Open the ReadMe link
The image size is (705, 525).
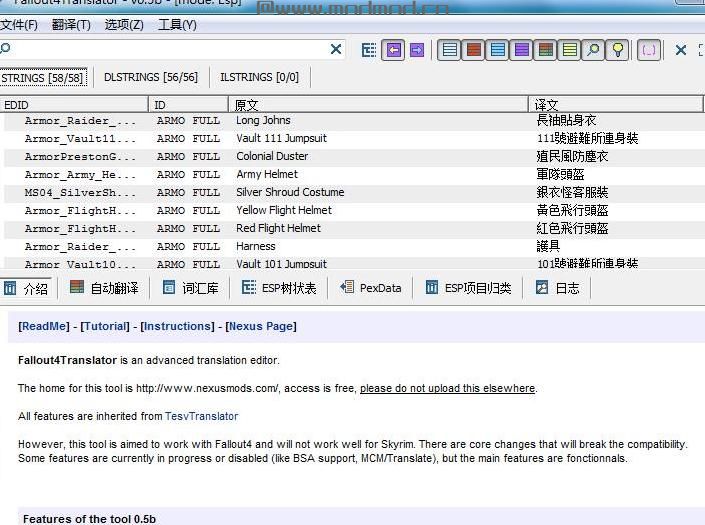[x=44, y=326]
